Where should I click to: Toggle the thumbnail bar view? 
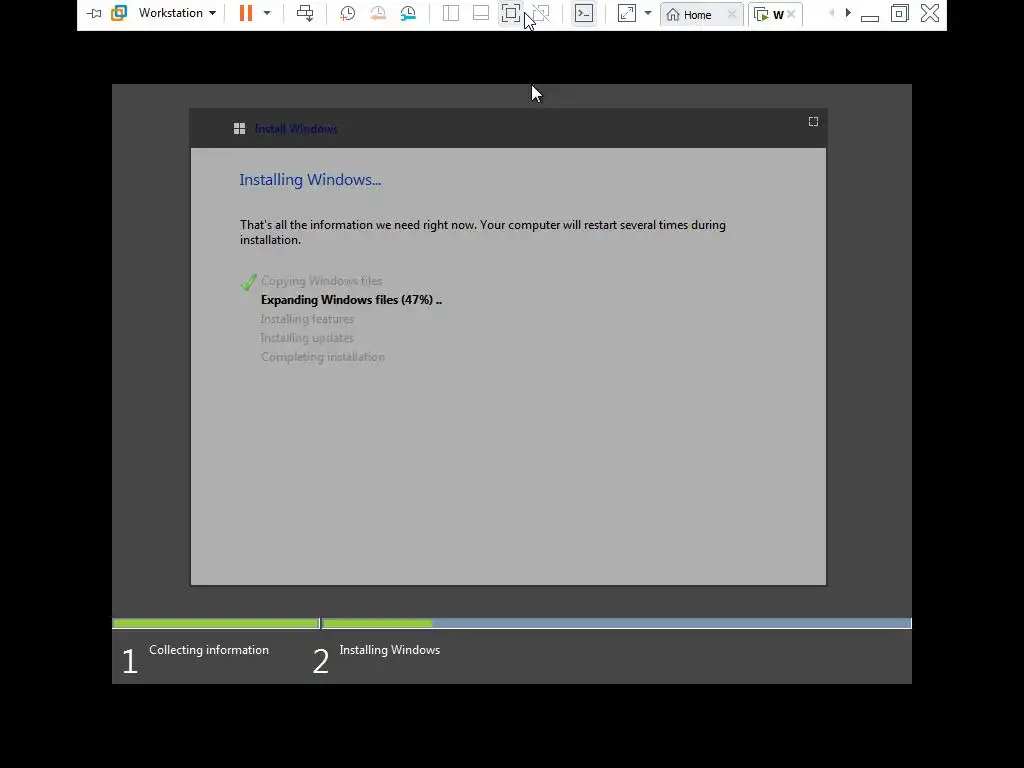(x=481, y=13)
